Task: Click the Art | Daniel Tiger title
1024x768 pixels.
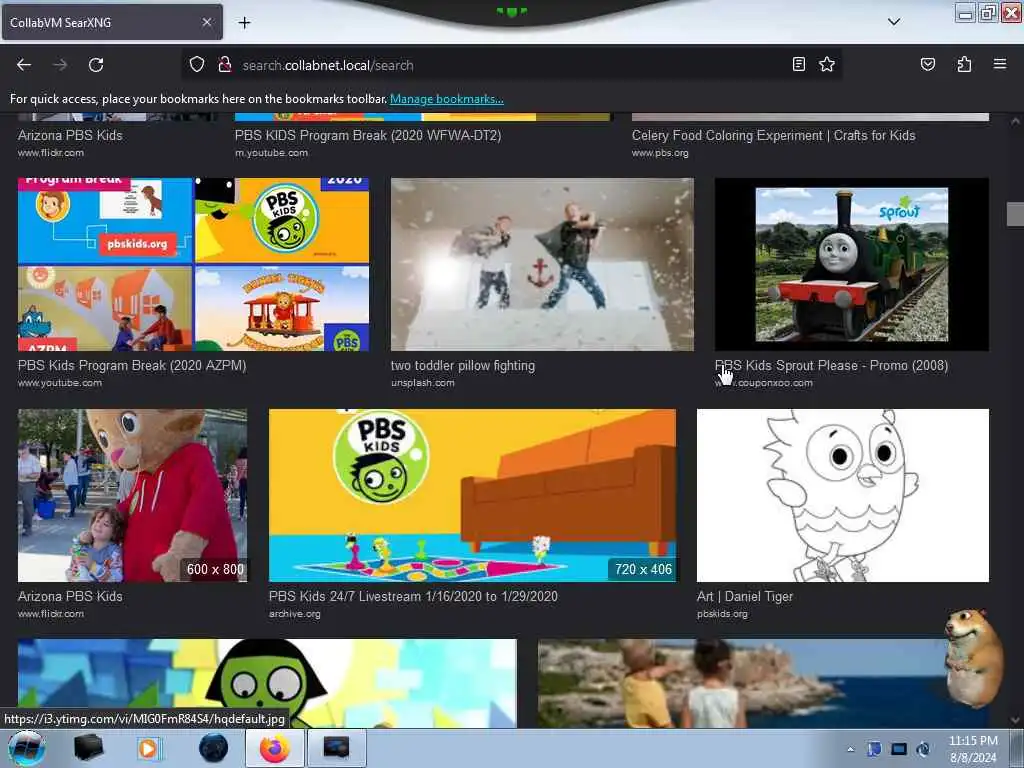Action: 744,596
